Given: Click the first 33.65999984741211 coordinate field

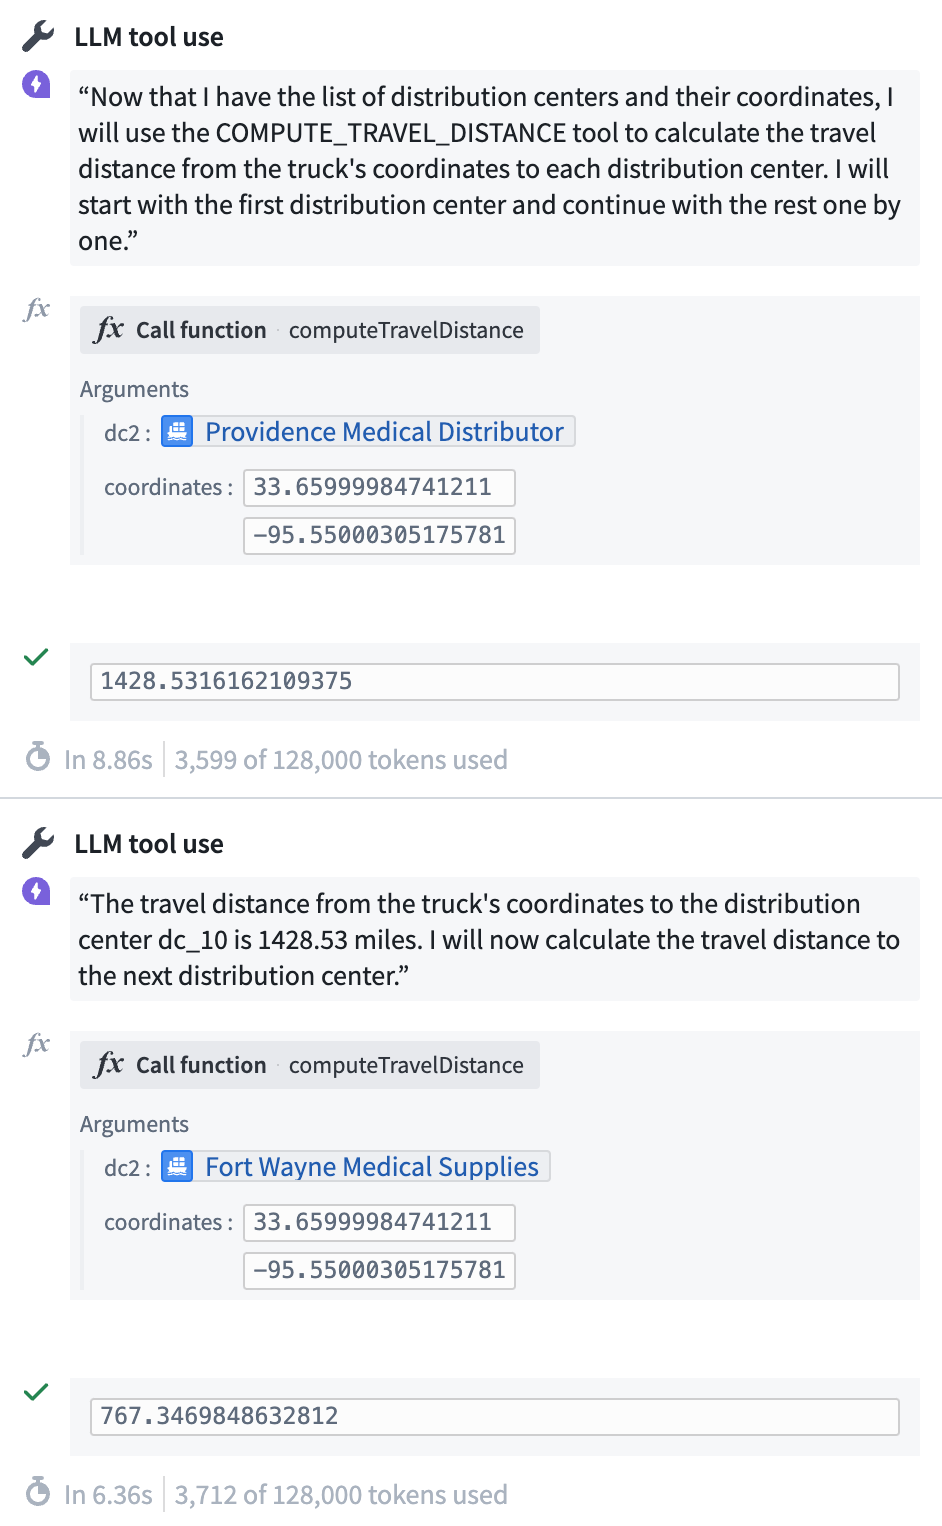Looking at the screenshot, I should coord(379,488).
